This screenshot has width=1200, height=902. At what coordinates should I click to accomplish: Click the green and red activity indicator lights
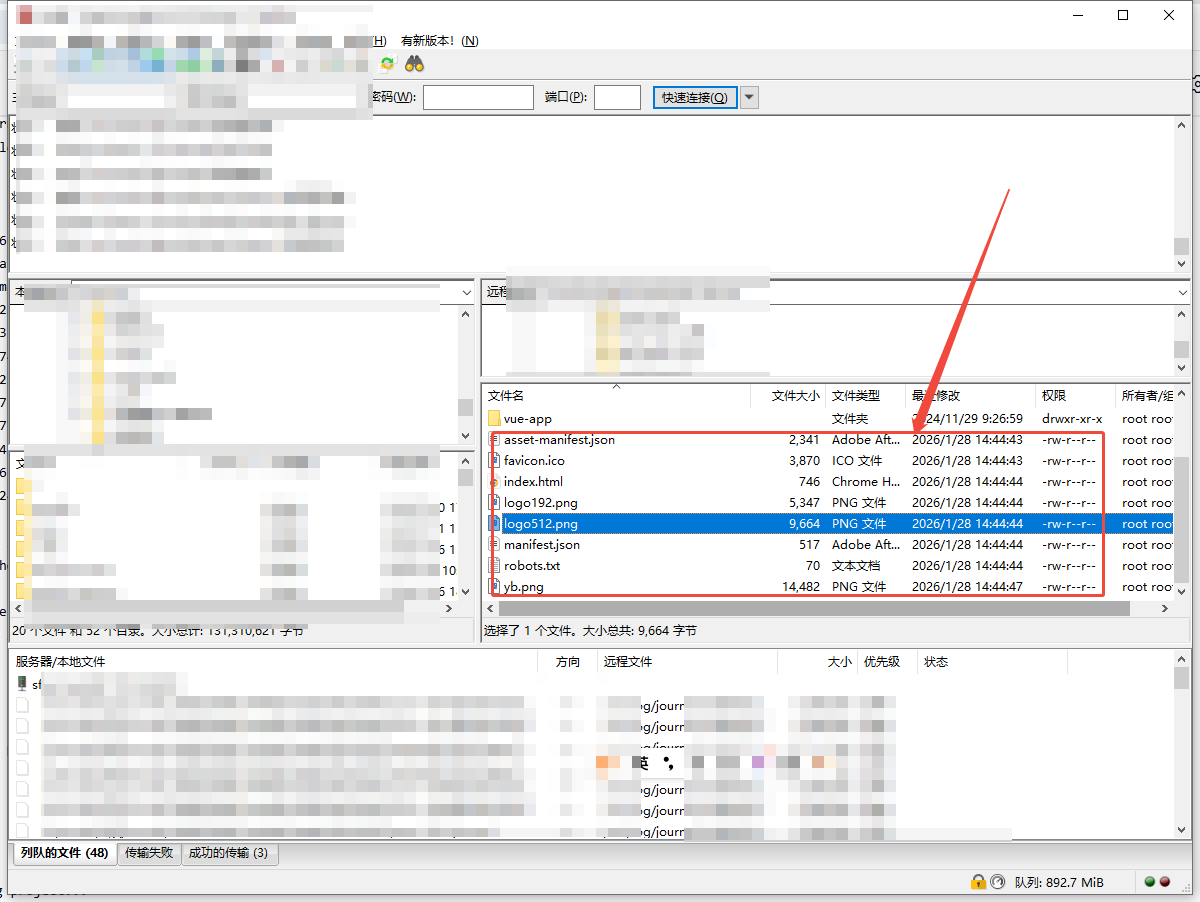pos(1157,882)
